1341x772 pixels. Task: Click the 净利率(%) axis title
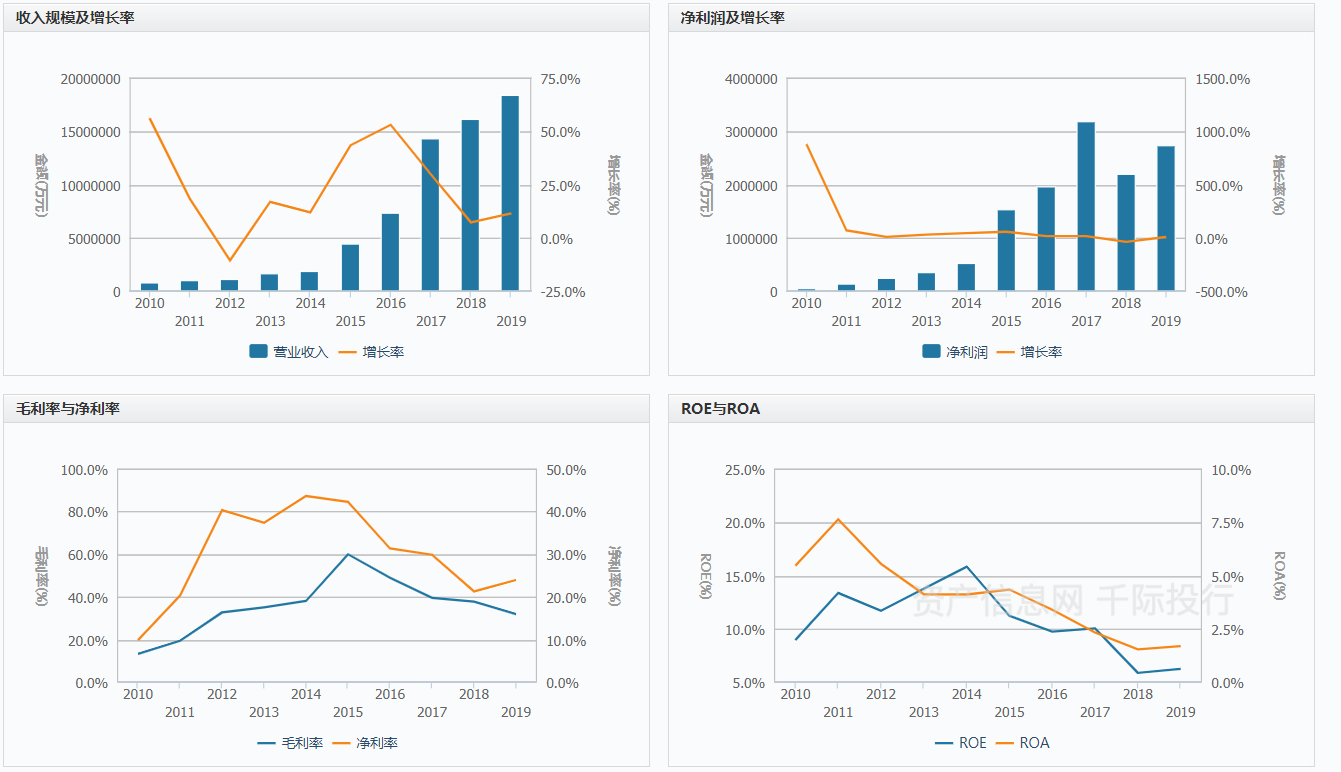614,576
